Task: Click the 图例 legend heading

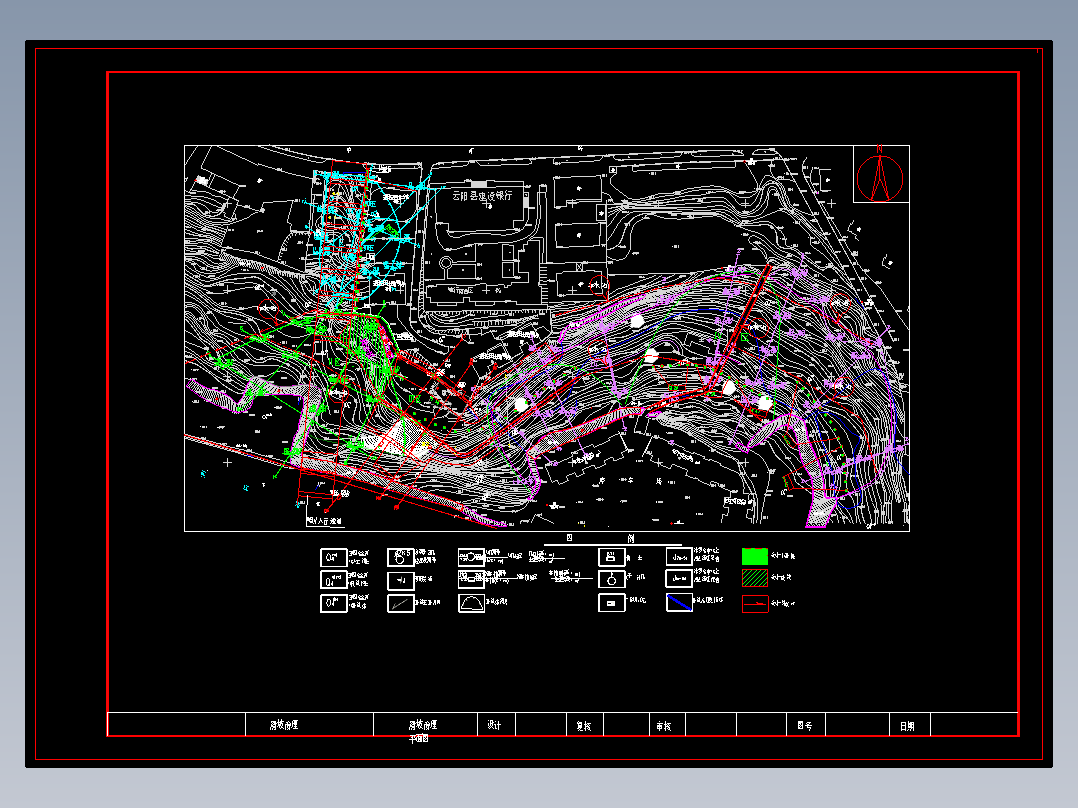Action: point(600,538)
